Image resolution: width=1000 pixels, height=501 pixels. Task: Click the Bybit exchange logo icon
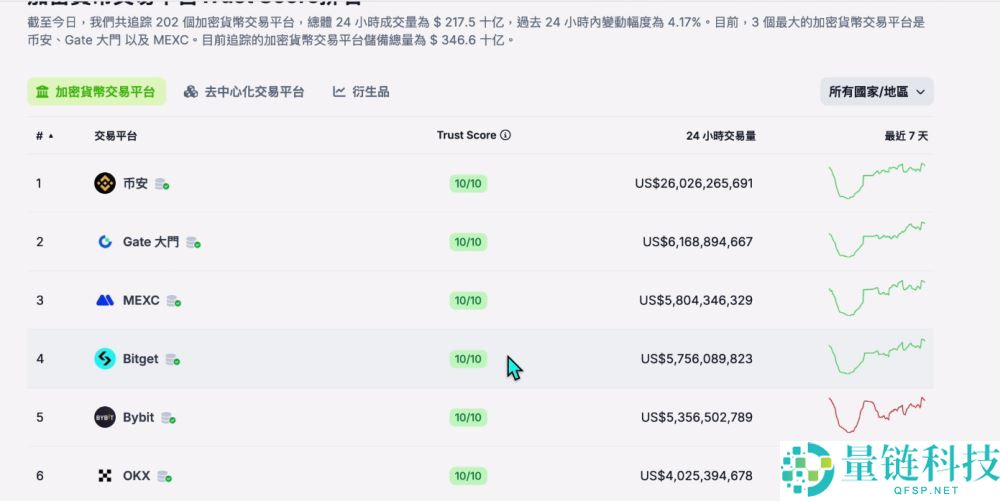(105, 417)
